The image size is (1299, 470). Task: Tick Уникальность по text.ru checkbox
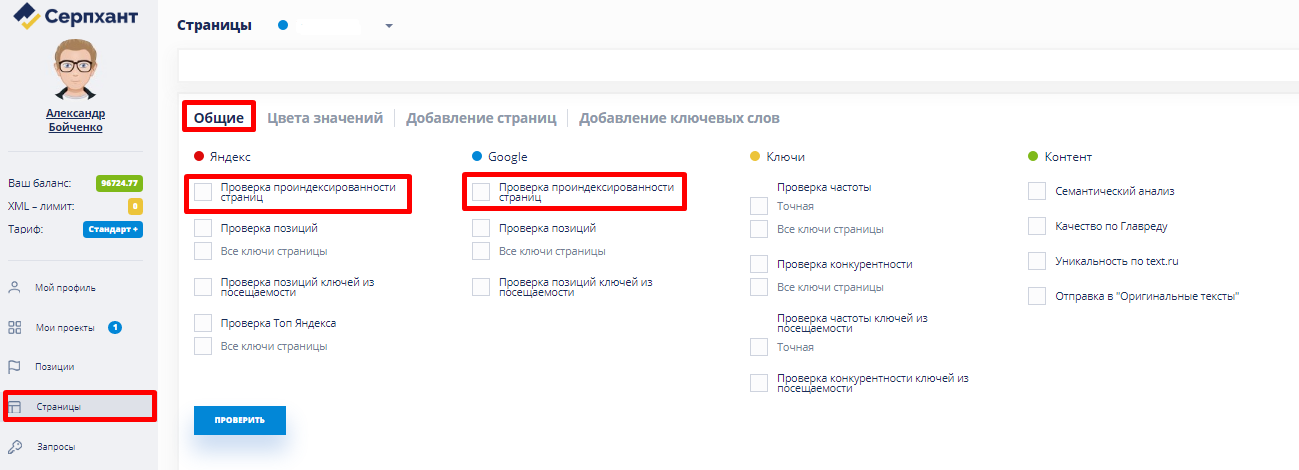pyautogui.click(x=1037, y=261)
